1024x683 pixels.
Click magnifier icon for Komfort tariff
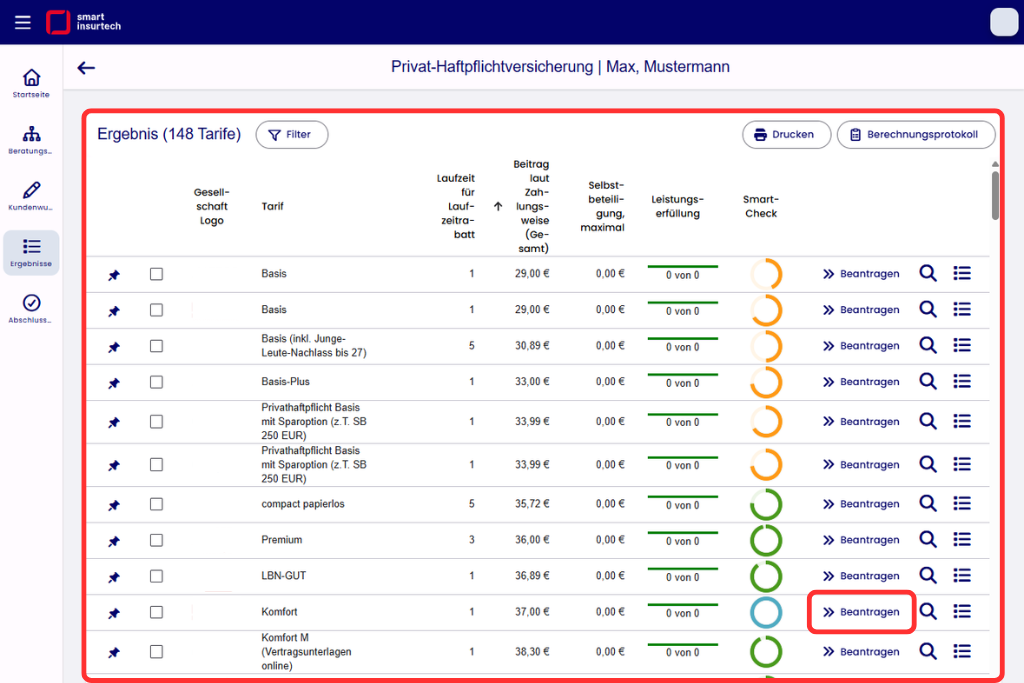(x=928, y=611)
